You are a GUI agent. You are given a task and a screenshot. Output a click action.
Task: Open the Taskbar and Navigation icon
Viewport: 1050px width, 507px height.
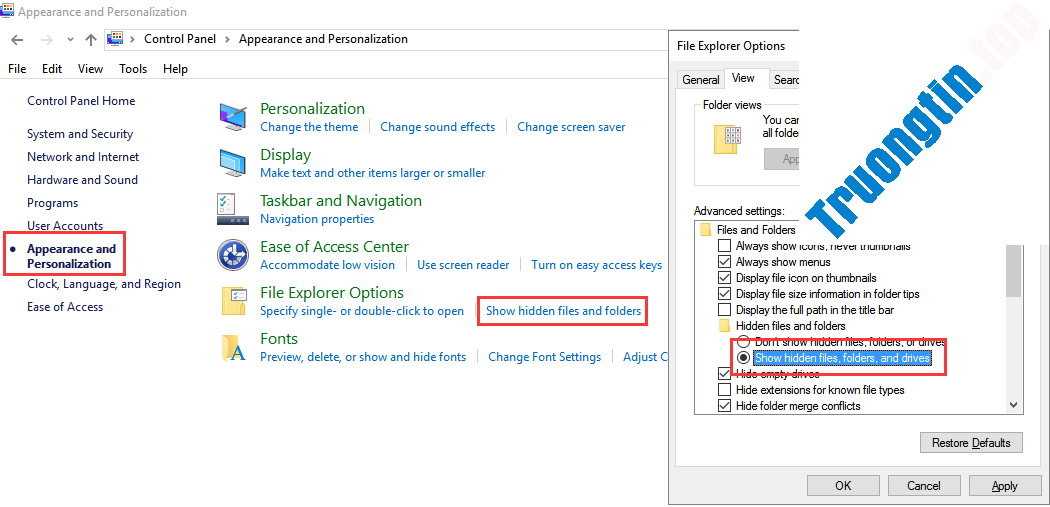click(x=233, y=209)
